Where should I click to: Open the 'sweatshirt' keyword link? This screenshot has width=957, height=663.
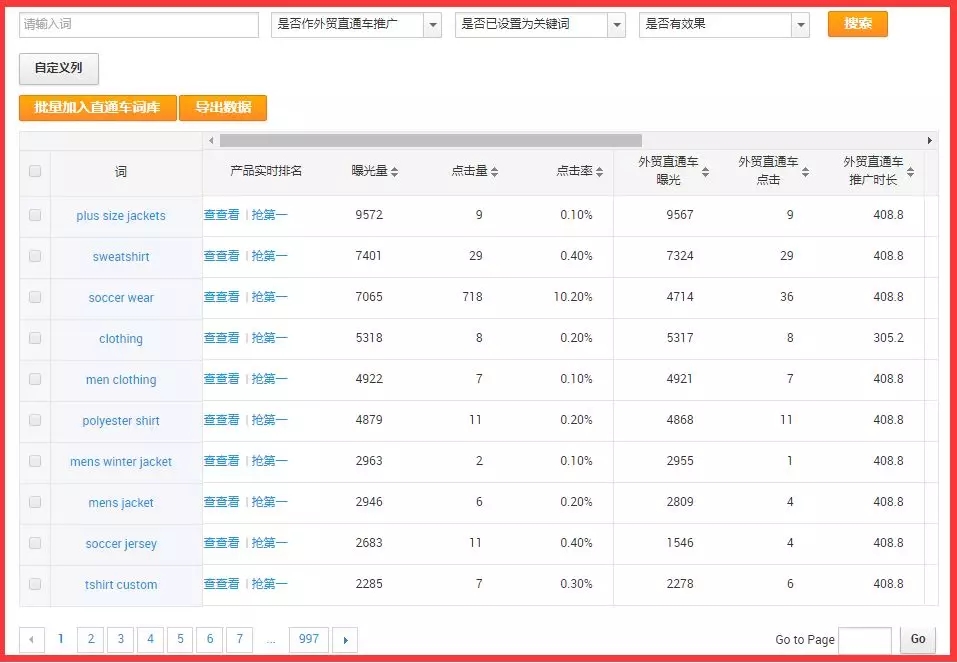coord(121,257)
